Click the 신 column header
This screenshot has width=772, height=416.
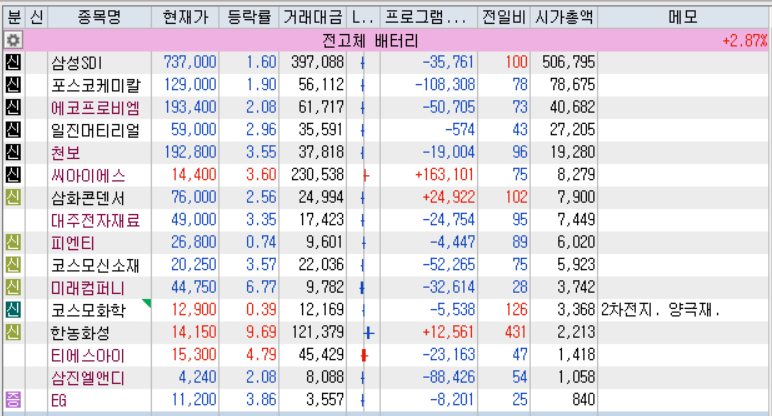[x=36, y=18]
